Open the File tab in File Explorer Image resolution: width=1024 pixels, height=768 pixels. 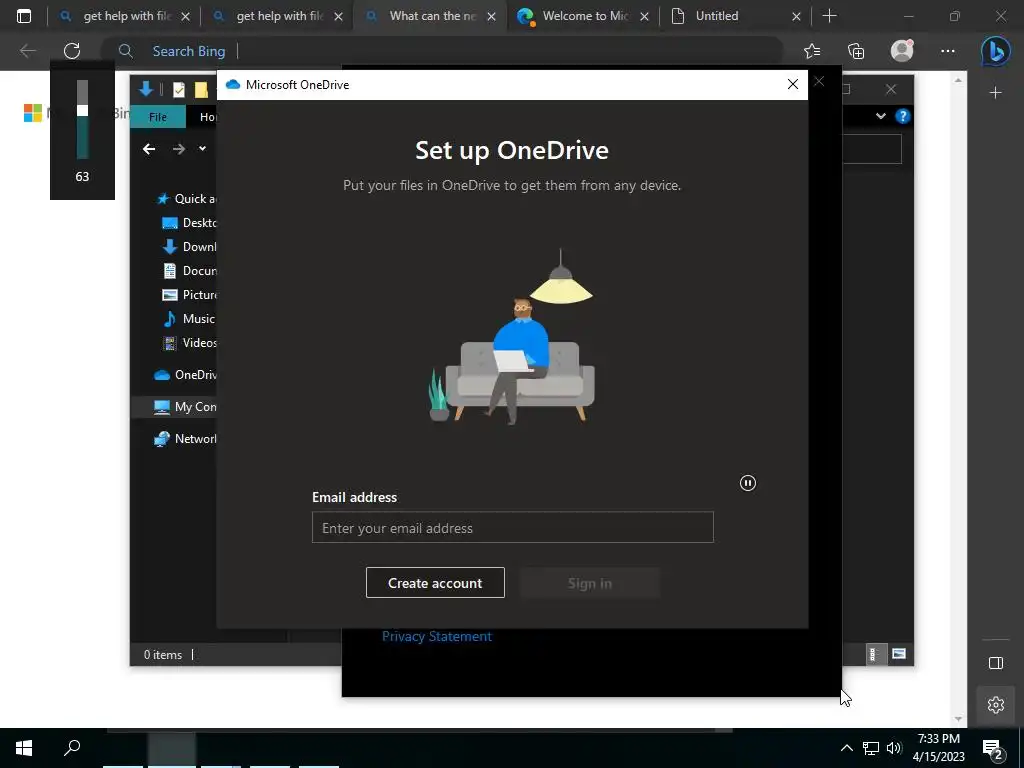(x=158, y=117)
